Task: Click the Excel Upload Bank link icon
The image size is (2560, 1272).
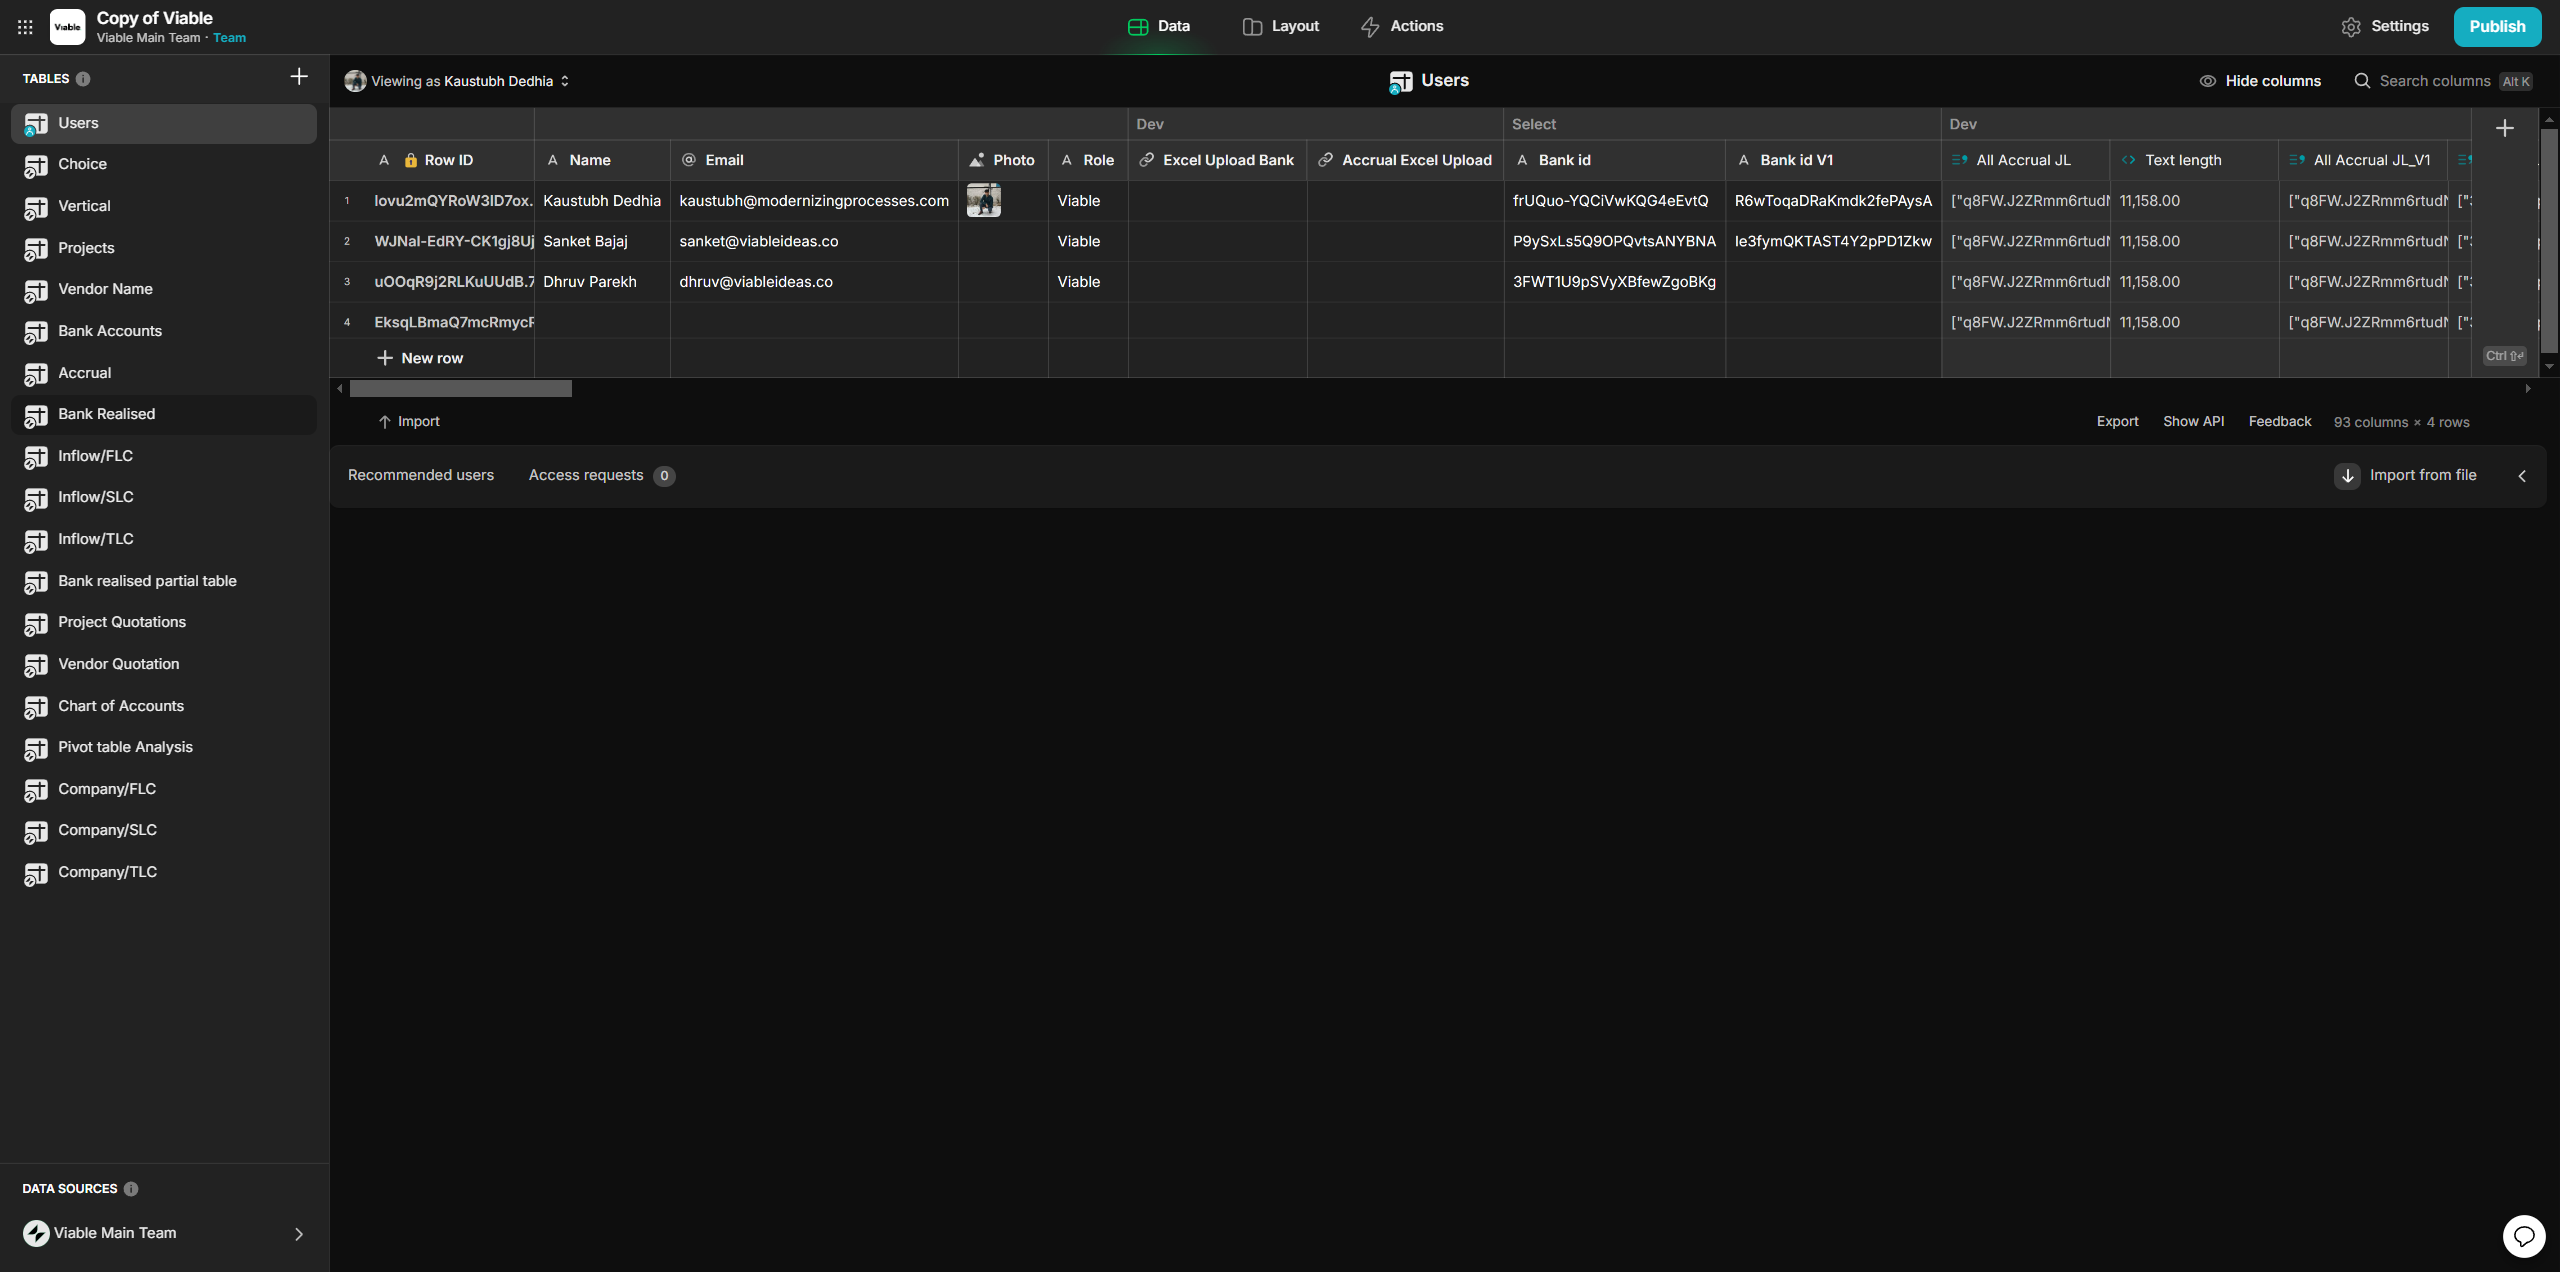Action: click(x=1147, y=160)
